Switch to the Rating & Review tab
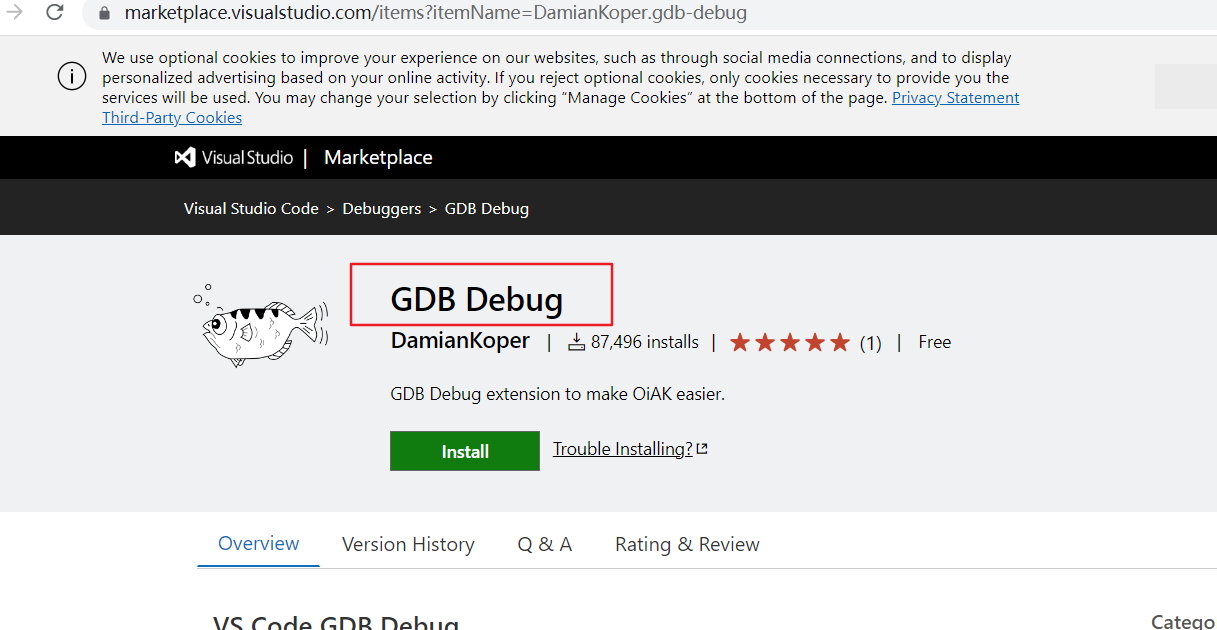The width and height of the screenshot is (1217, 630). (688, 545)
